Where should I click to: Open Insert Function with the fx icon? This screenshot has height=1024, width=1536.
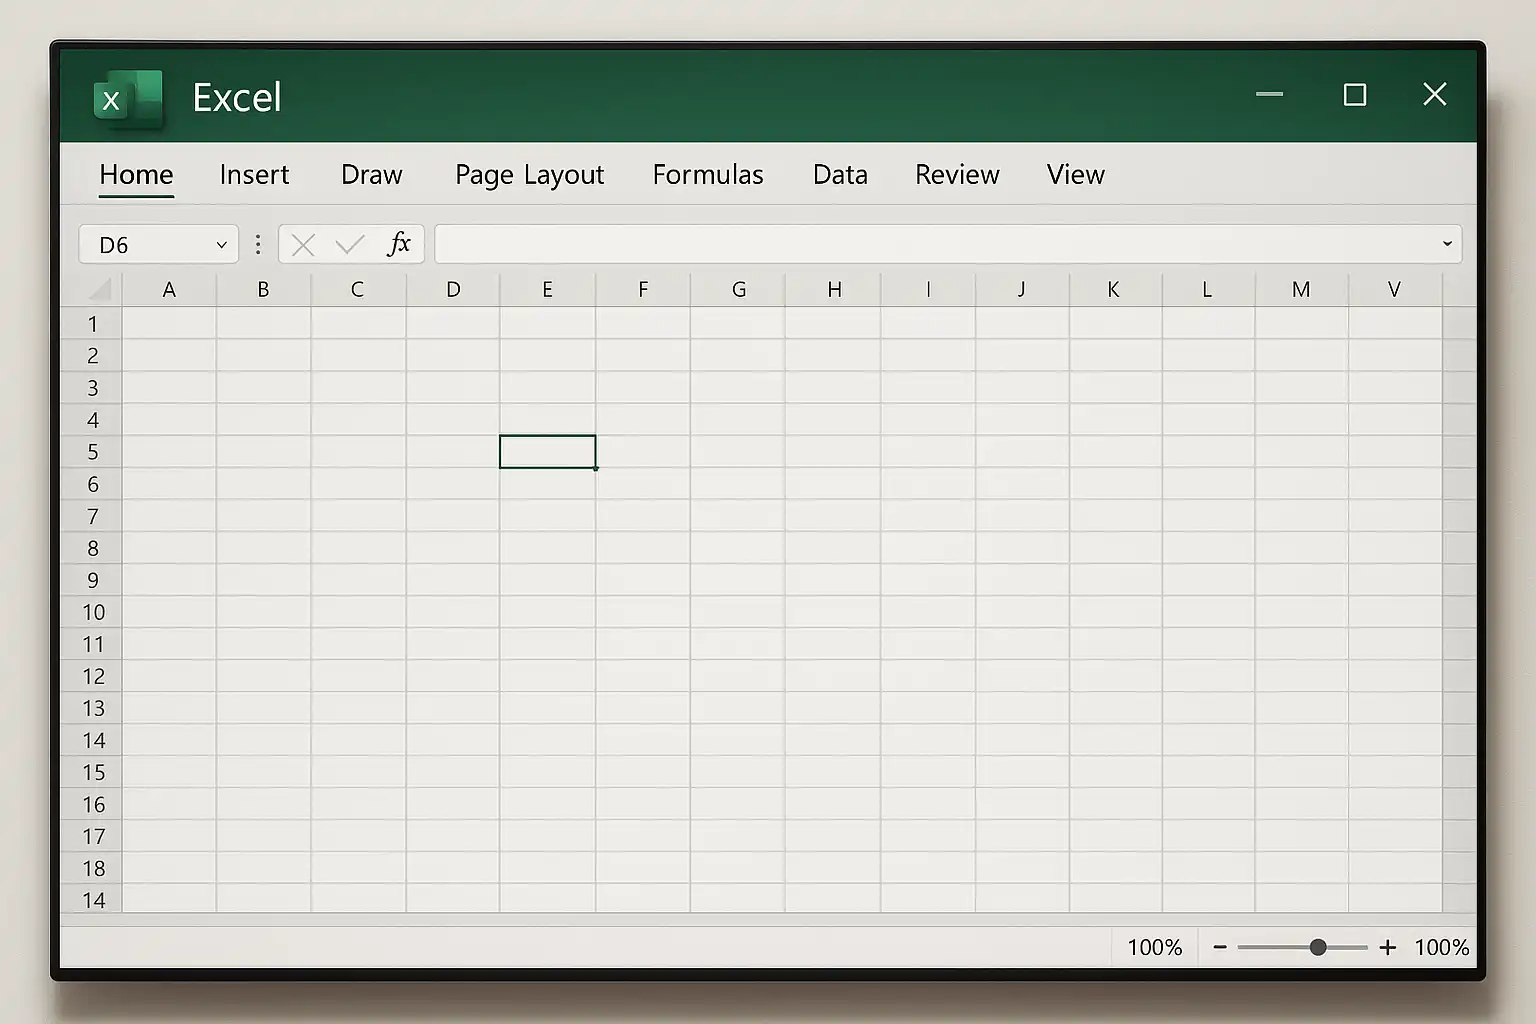[x=399, y=244]
